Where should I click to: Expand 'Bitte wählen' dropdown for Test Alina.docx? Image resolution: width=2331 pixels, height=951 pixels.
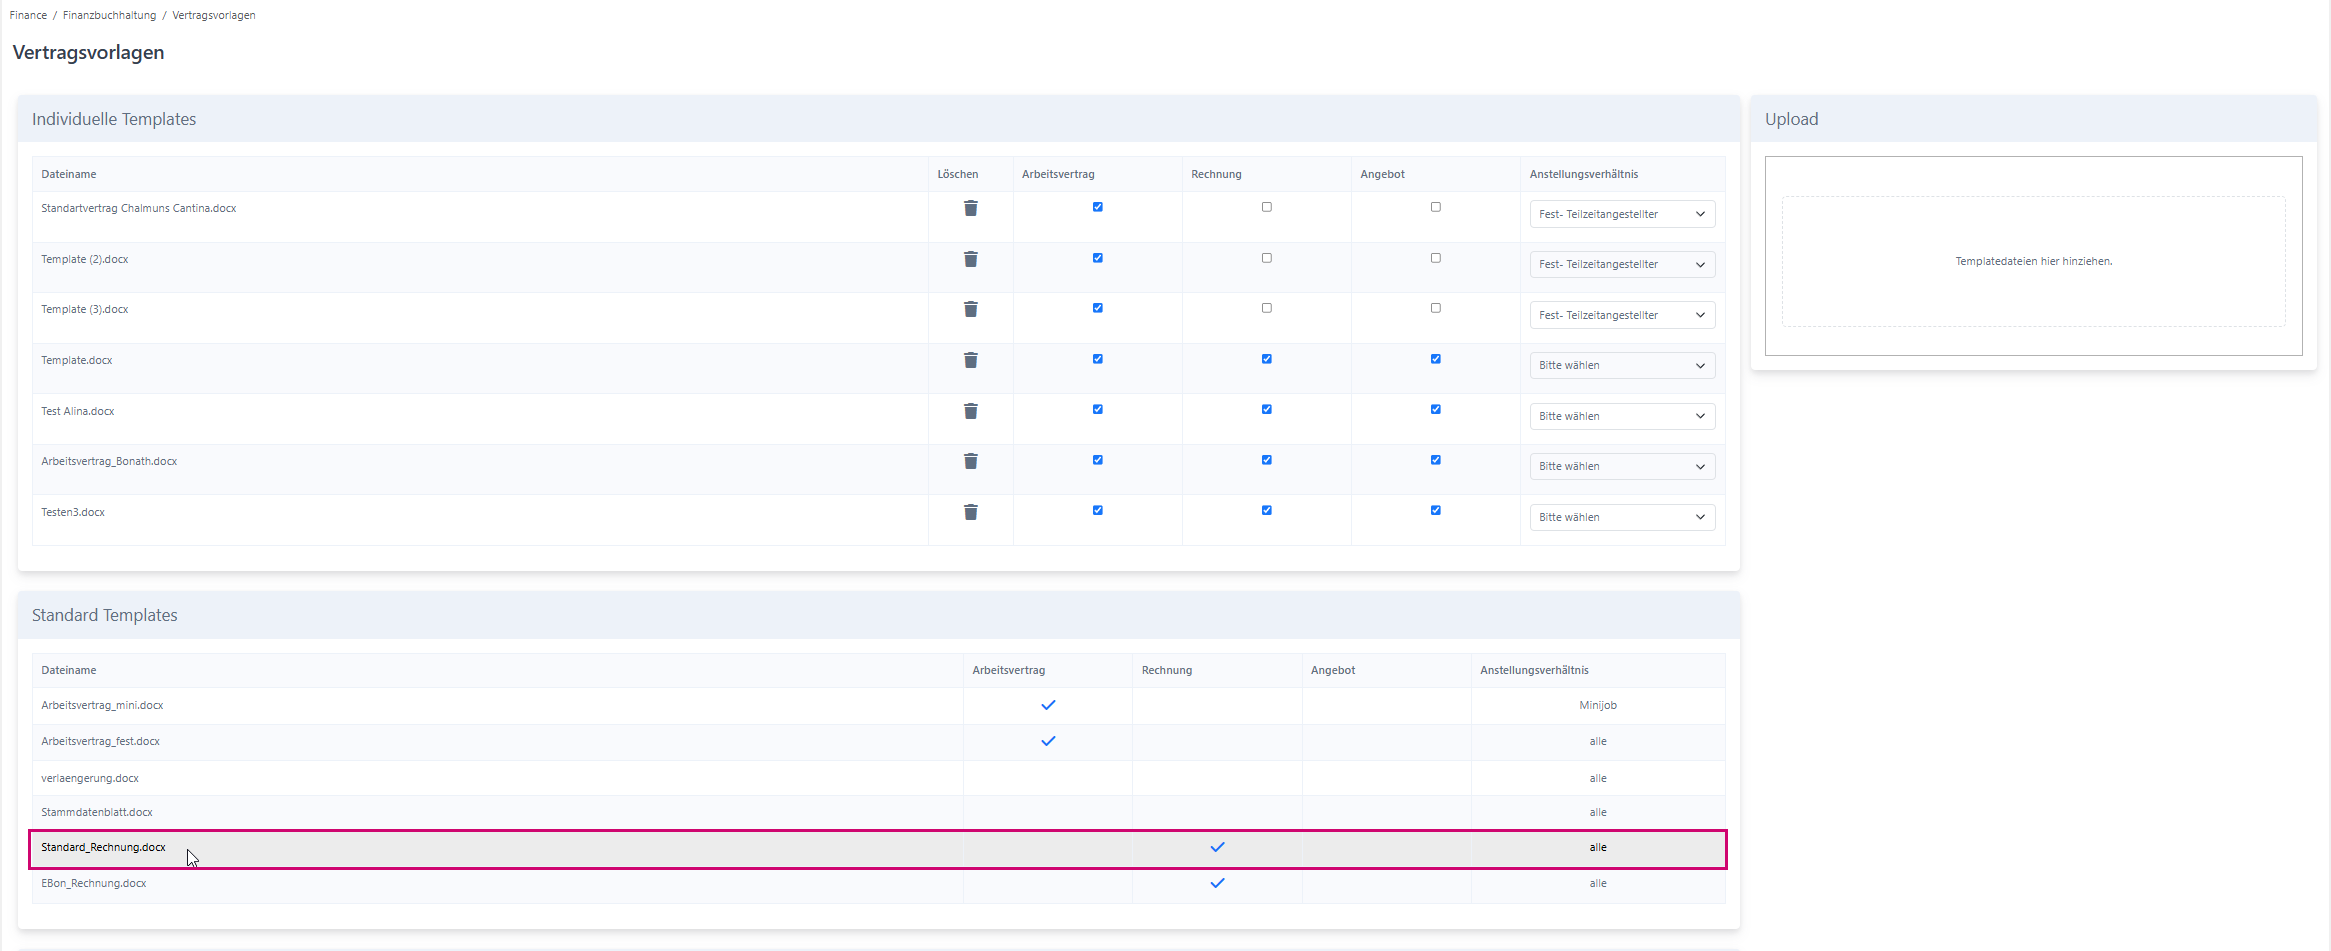click(x=1622, y=416)
